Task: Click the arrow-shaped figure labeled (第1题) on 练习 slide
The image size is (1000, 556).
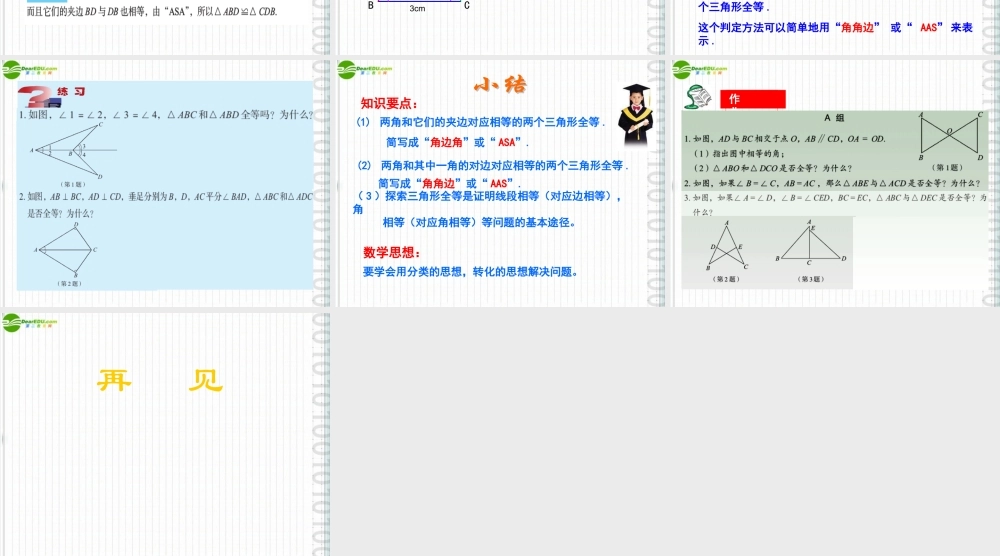Action: click(x=72, y=150)
